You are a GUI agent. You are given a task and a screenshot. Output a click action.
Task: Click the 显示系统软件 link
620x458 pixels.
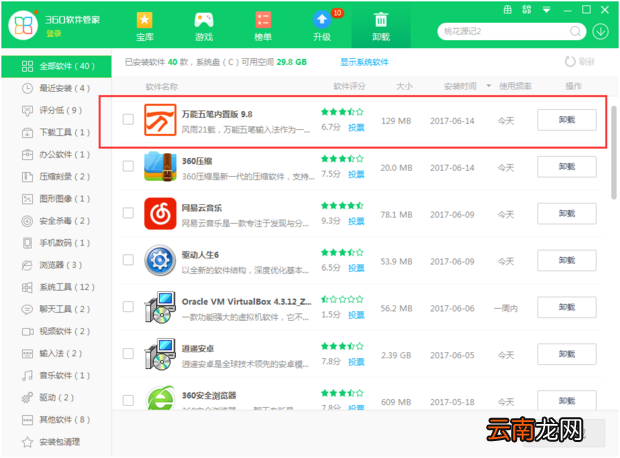coord(364,62)
